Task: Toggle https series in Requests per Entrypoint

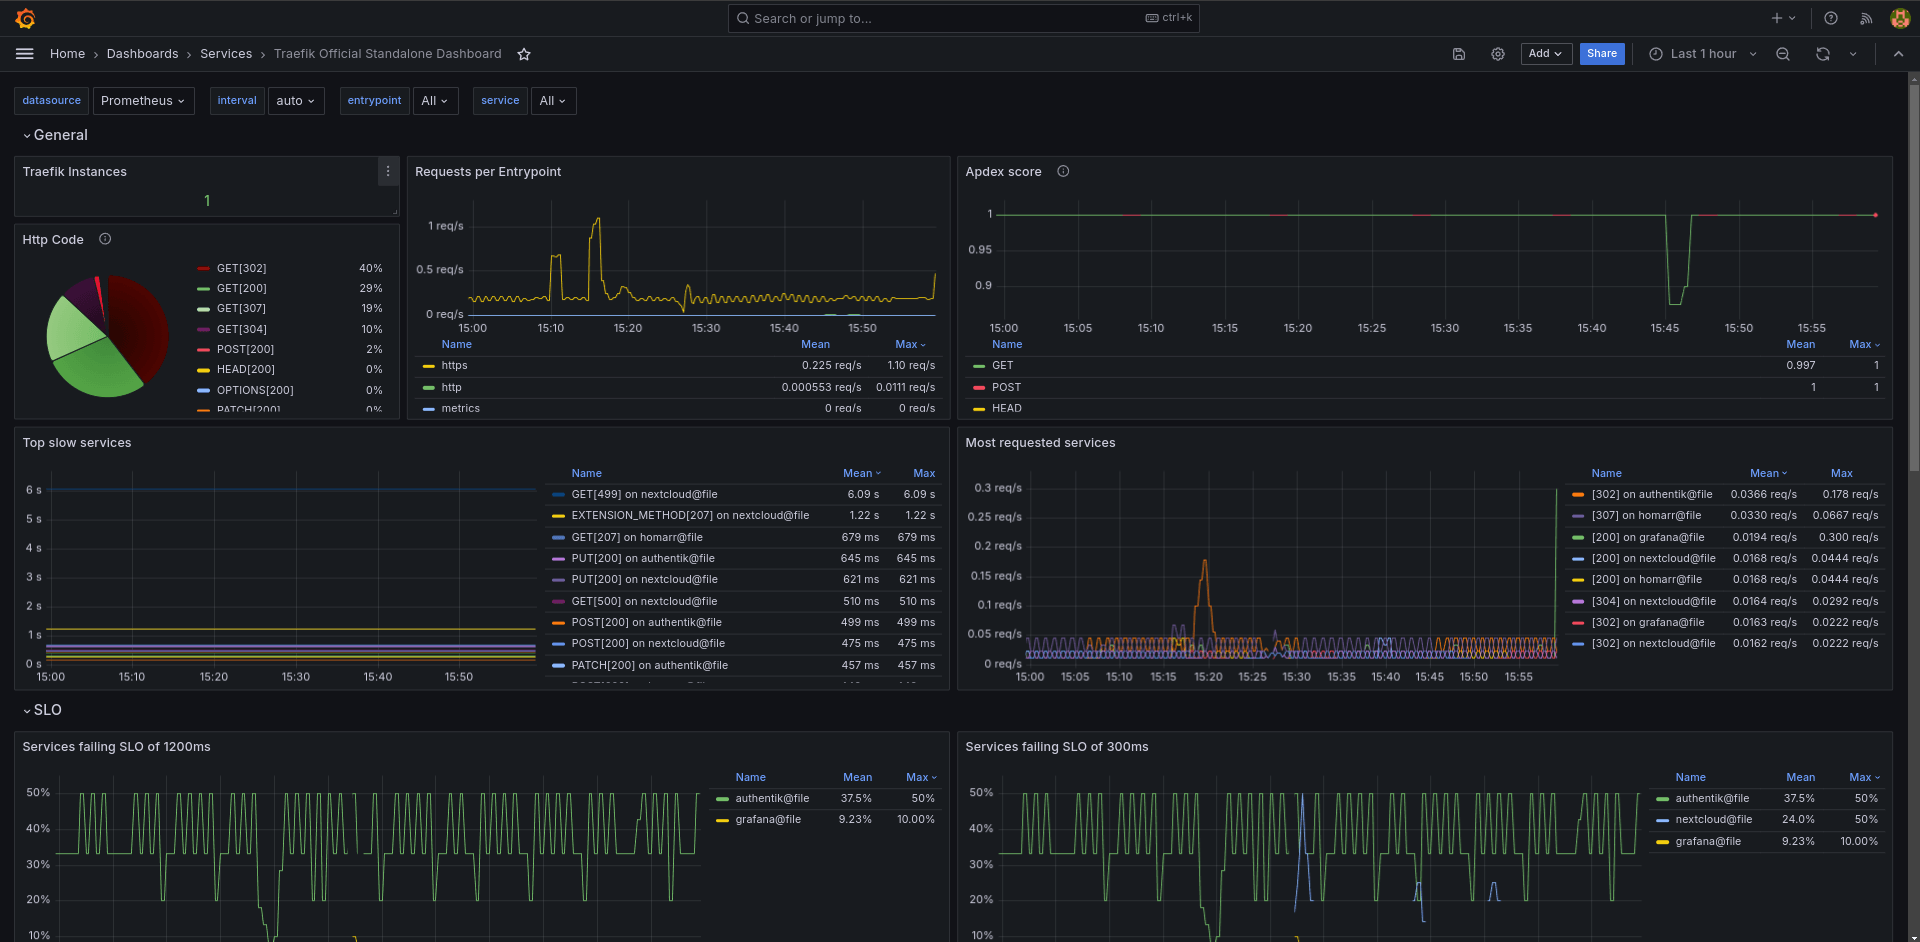Action: 454,366
